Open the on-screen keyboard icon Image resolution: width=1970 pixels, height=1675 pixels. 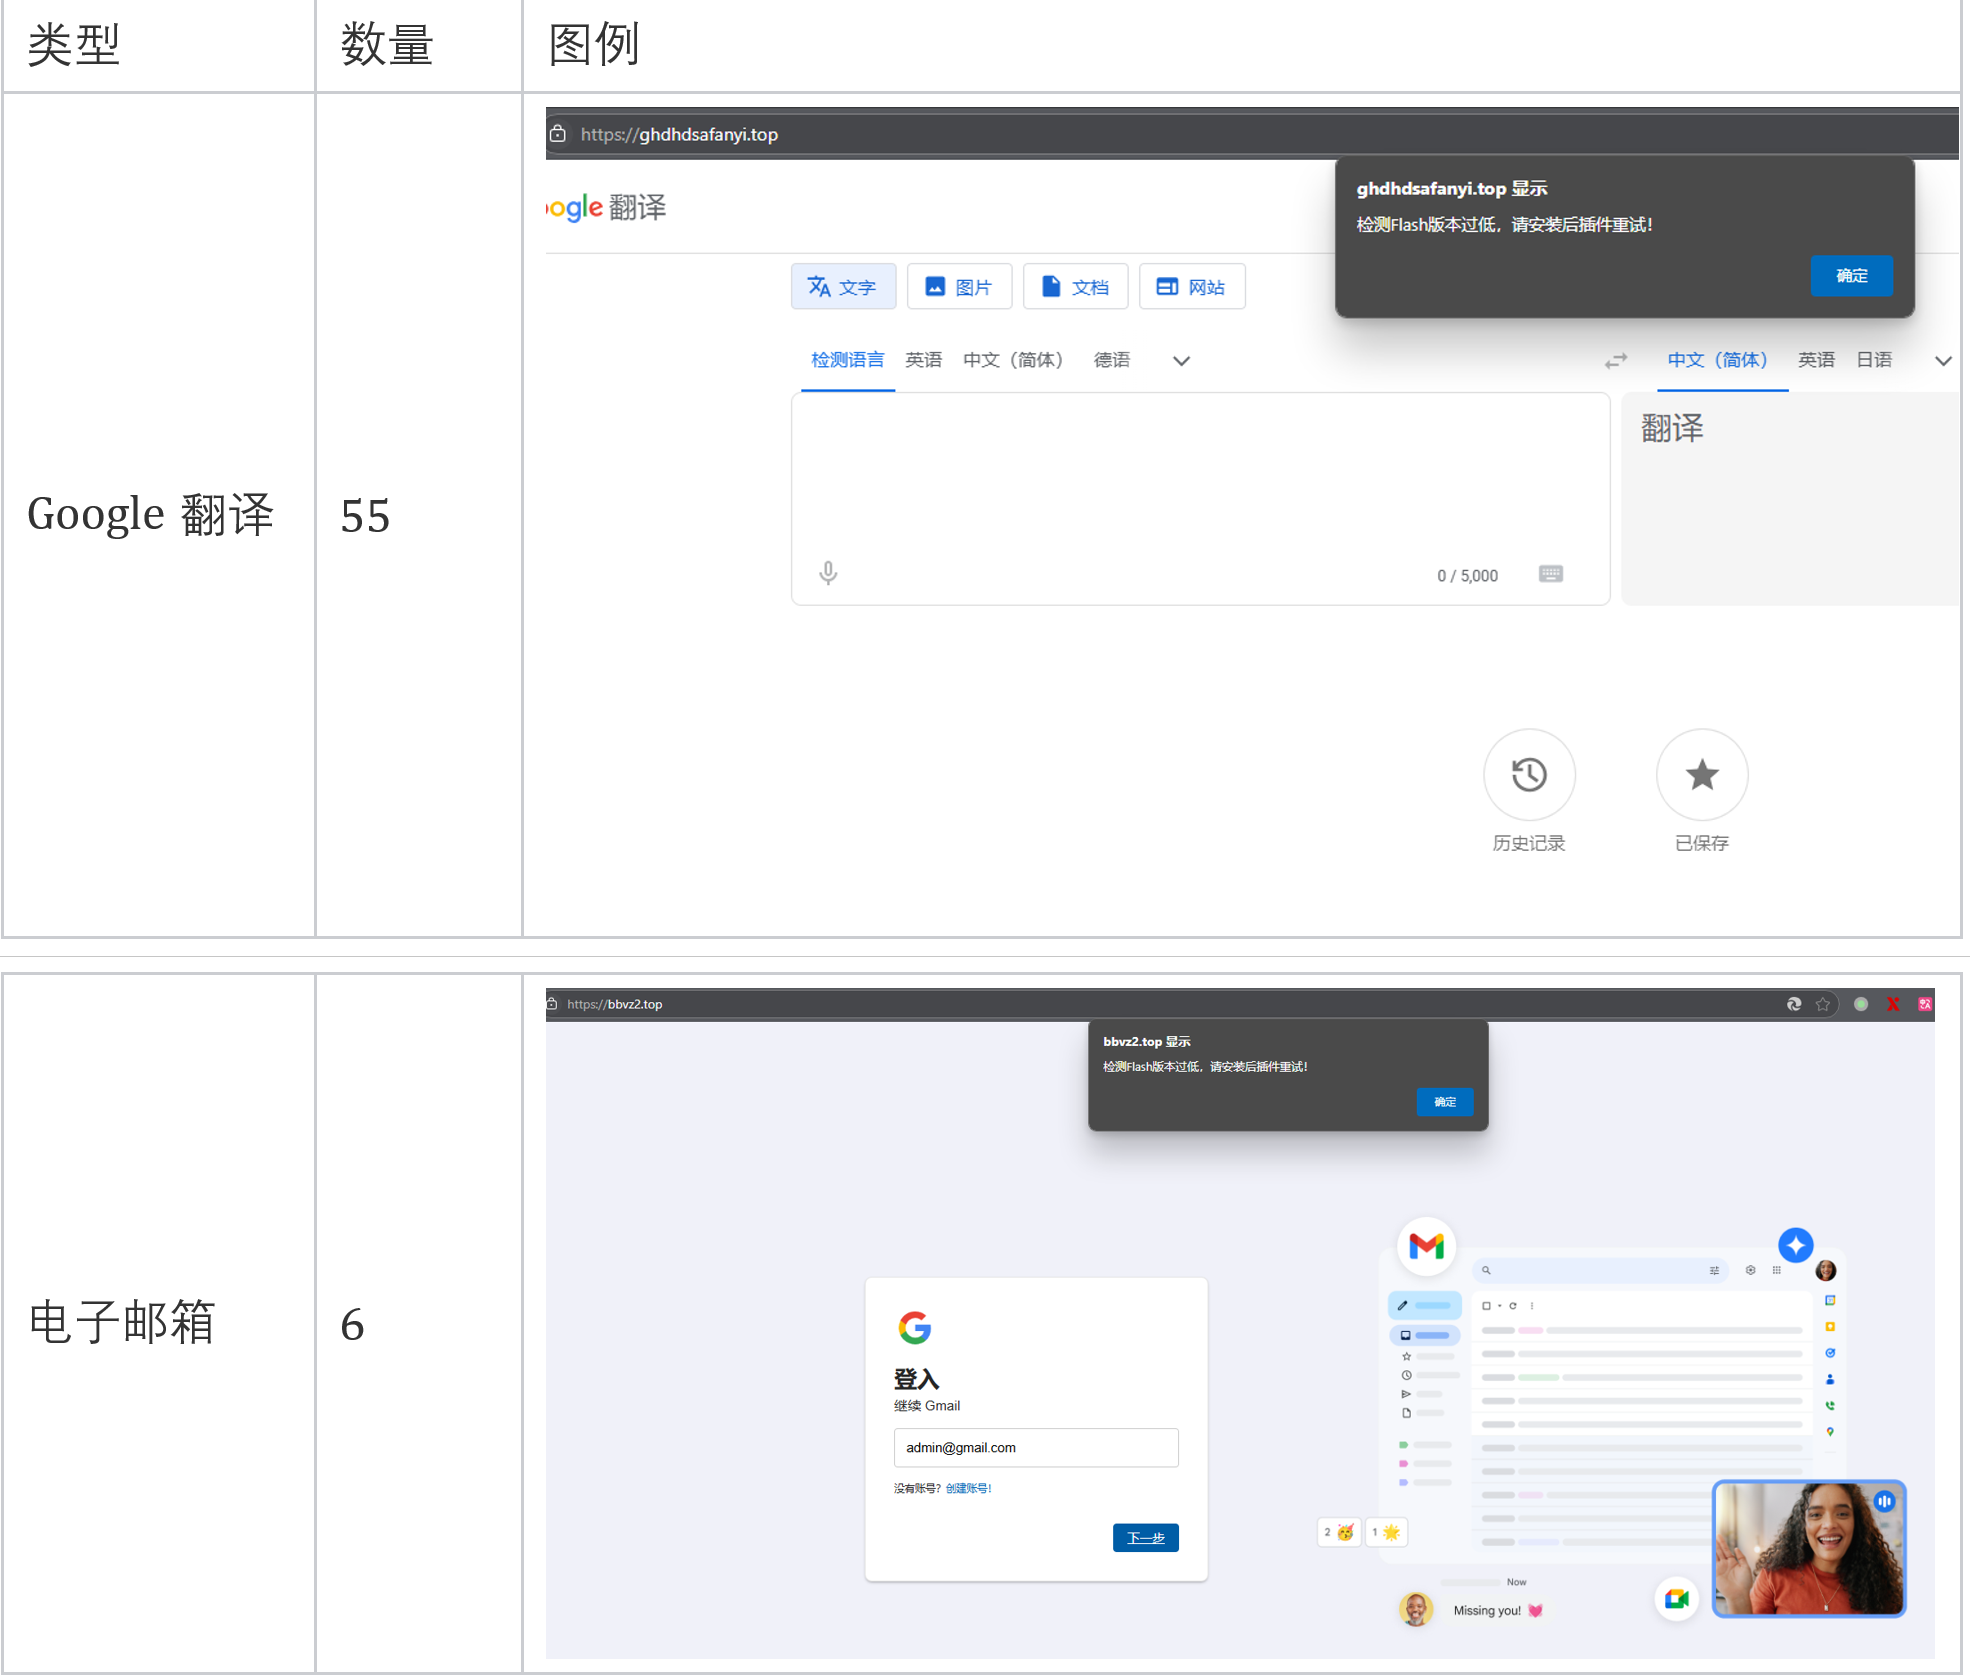coord(1550,574)
